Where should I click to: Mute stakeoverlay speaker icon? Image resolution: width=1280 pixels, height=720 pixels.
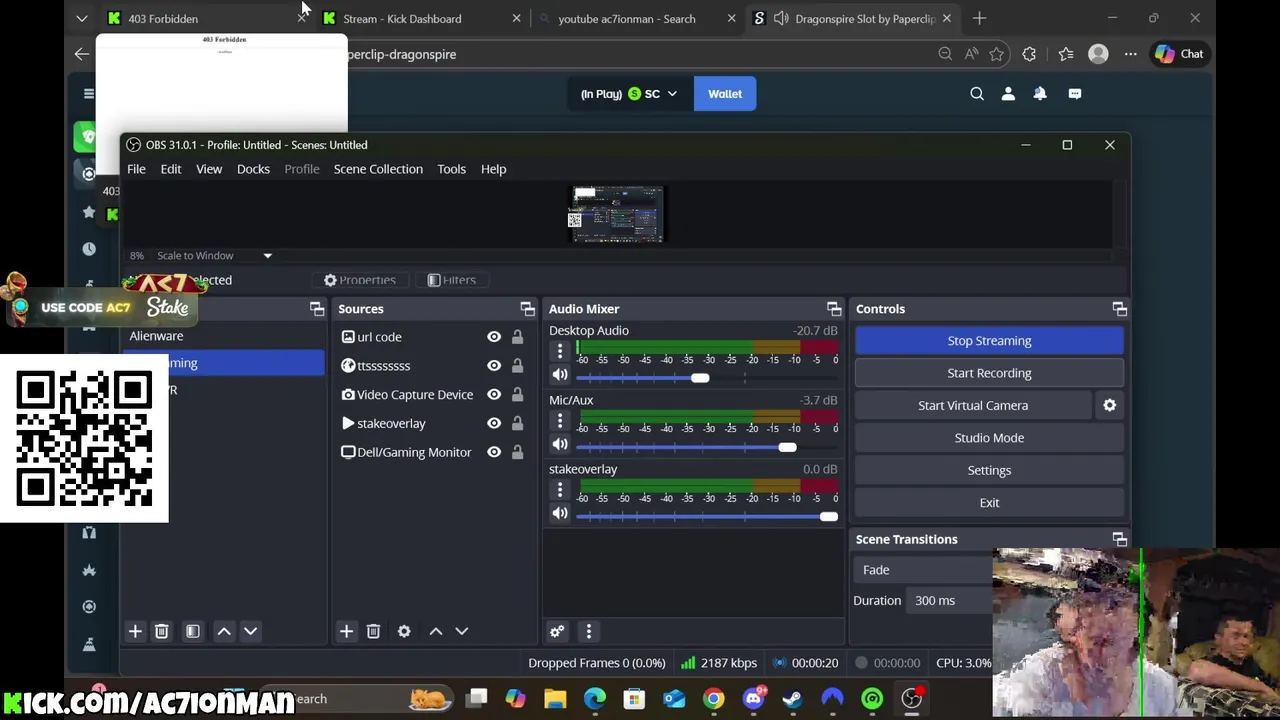560,513
